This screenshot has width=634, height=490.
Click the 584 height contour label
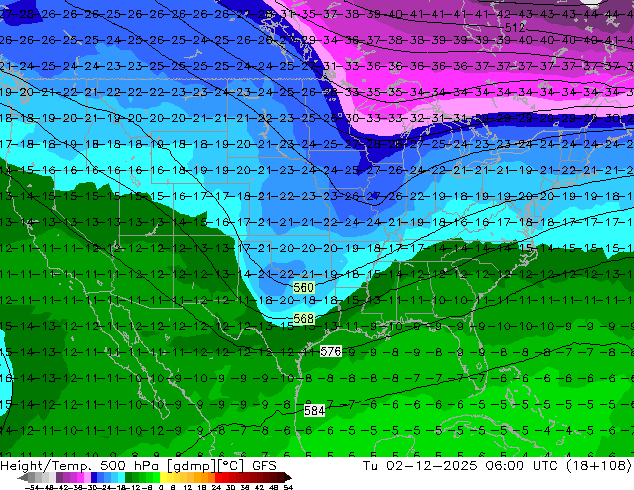314,411
